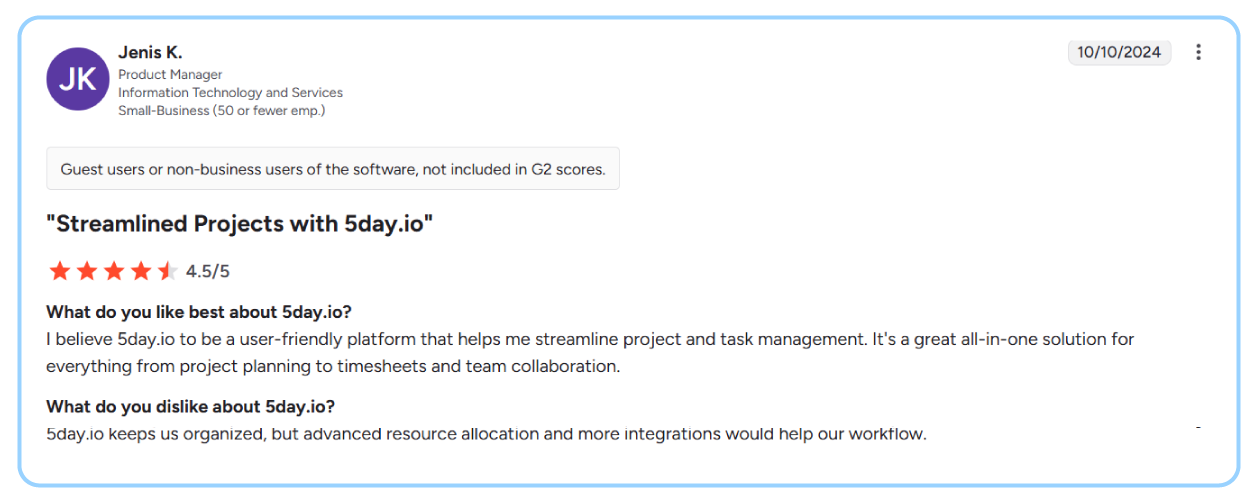Click the fourth rating star
This screenshot has width=1258, height=503.
(x=141, y=271)
